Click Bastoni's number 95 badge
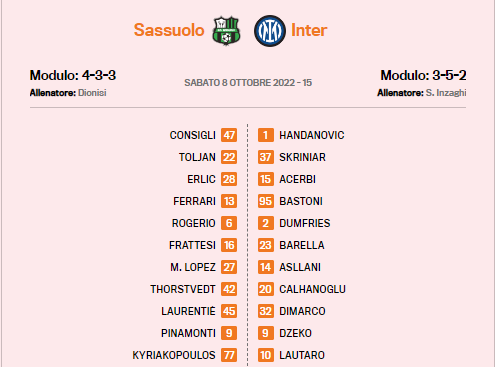The height and width of the screenshot is (367, 495). [x=266, y=201]
